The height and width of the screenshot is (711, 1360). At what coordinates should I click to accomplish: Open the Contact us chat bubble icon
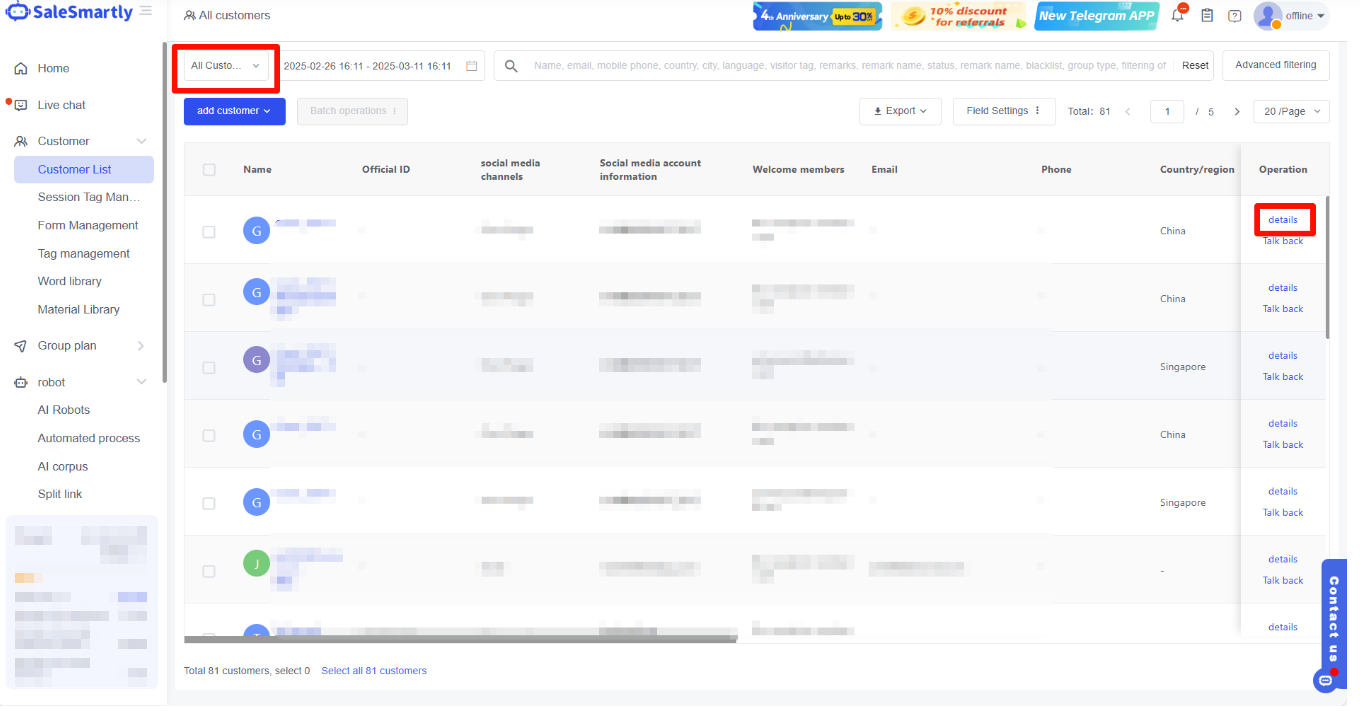point(1326,680)
